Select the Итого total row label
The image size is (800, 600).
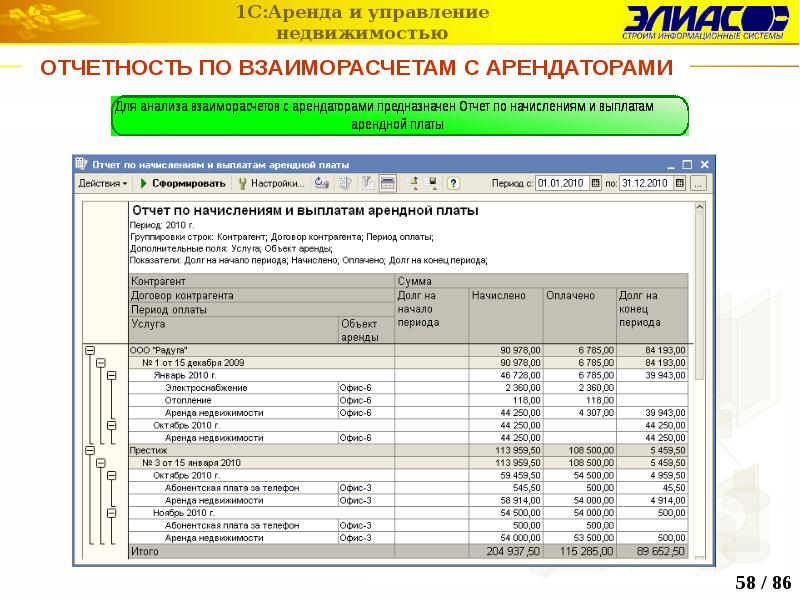click(145, 551)
